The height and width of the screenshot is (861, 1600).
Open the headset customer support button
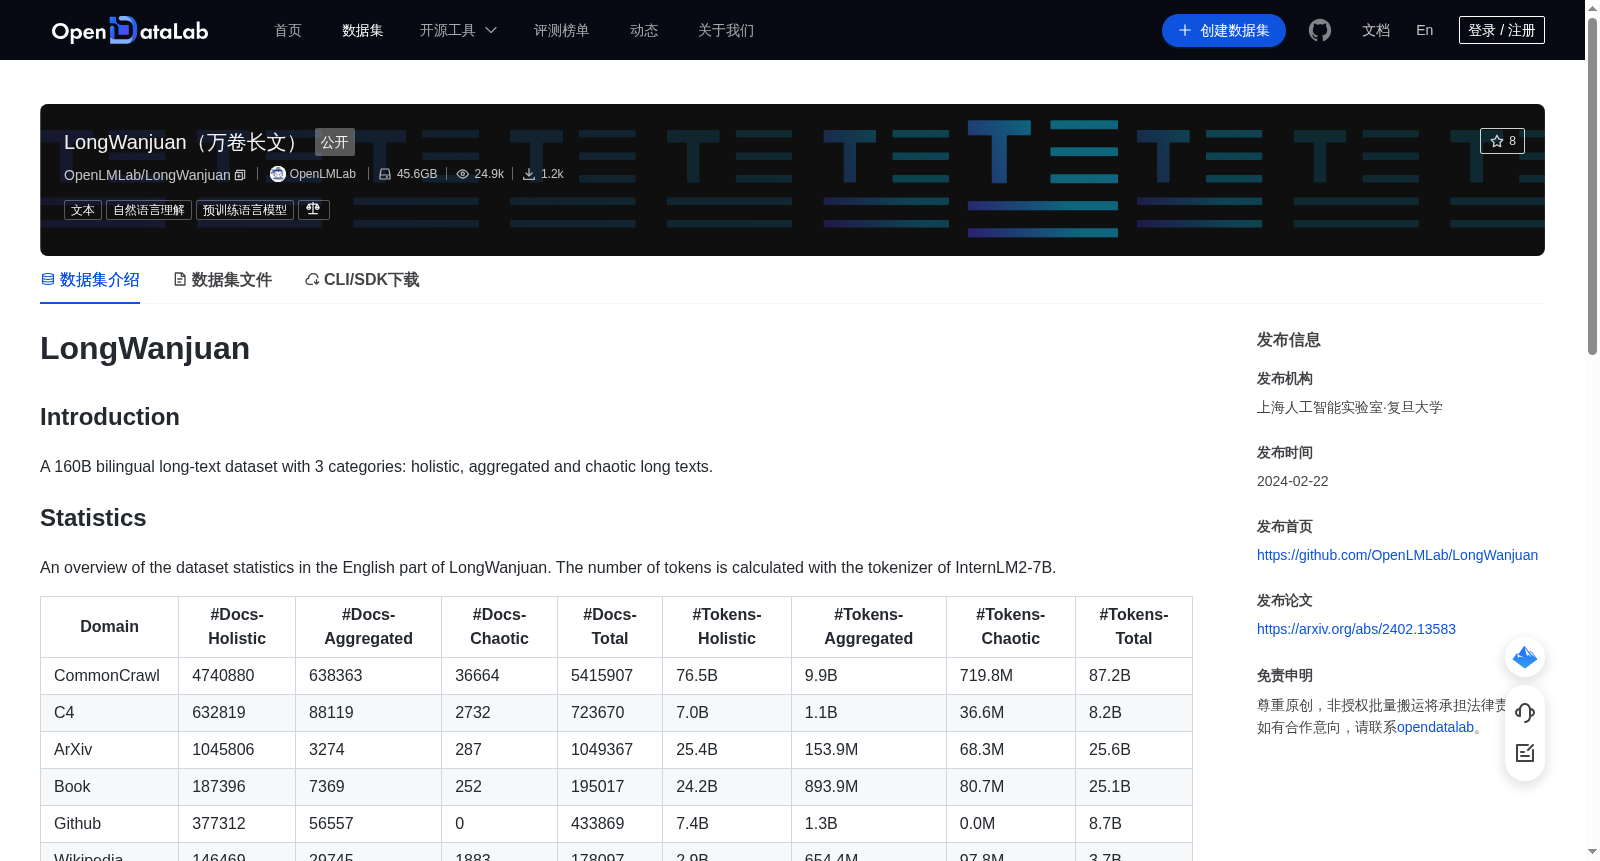pyautogui.click(x=1525, y=713)
